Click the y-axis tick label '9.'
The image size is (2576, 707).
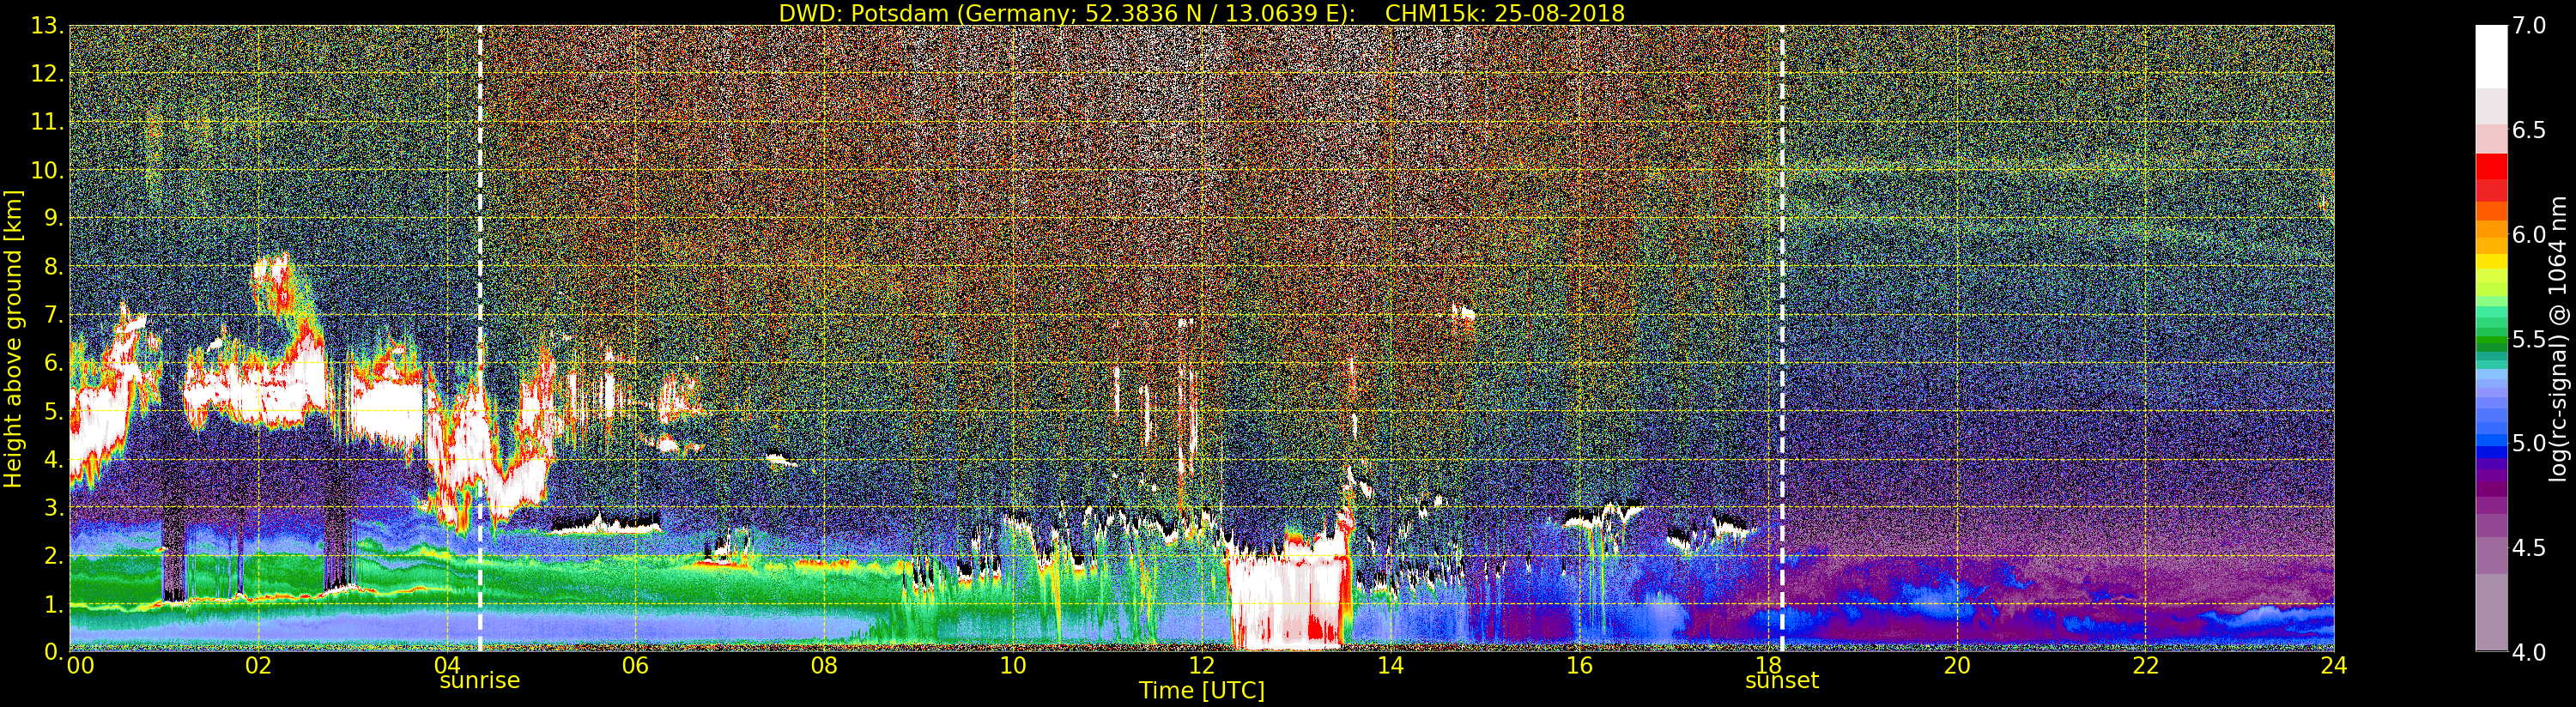pos(53,218)
